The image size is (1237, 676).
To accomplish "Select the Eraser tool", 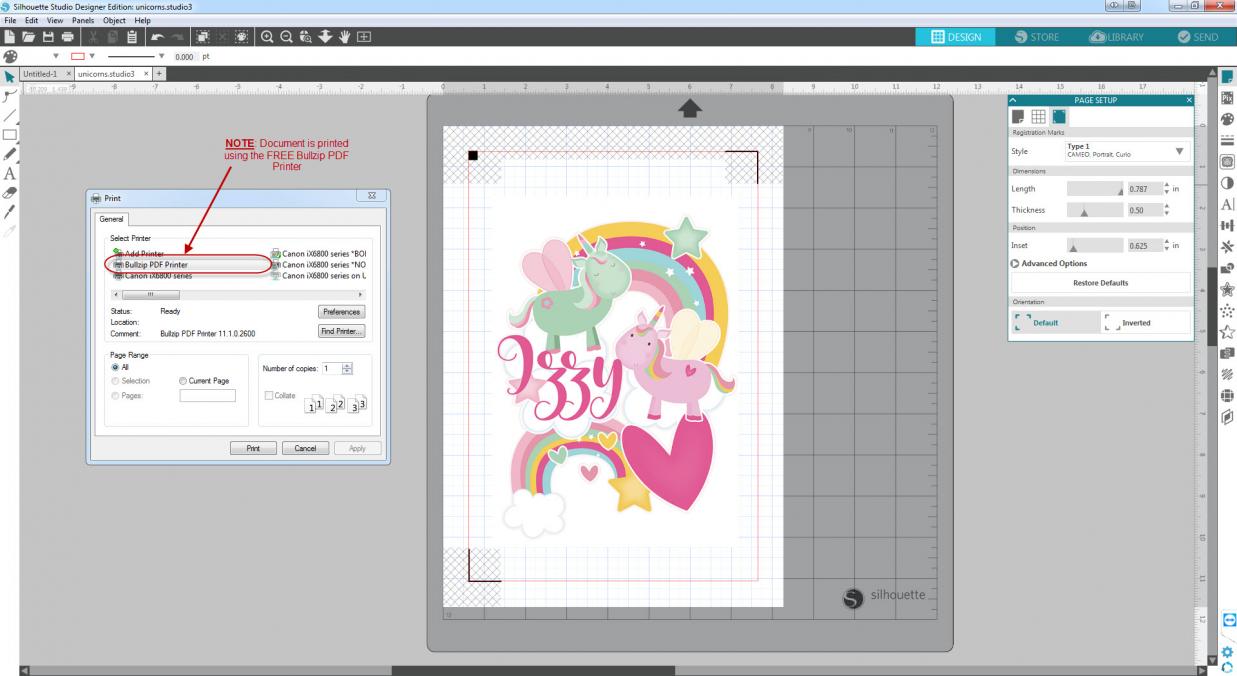I will point(10,193).
